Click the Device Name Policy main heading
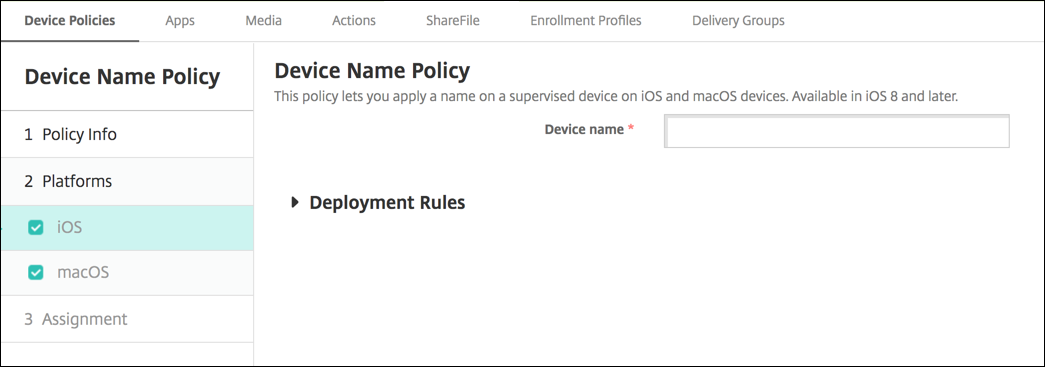Image resolution: width=1045 pixels, height=367 pixels. pyautogui.click(x=372, y=70)
